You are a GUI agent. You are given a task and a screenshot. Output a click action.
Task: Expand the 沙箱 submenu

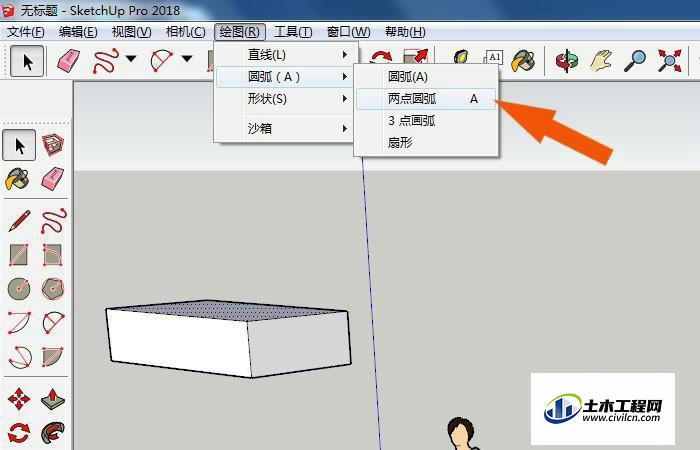[x=286, y=129]
